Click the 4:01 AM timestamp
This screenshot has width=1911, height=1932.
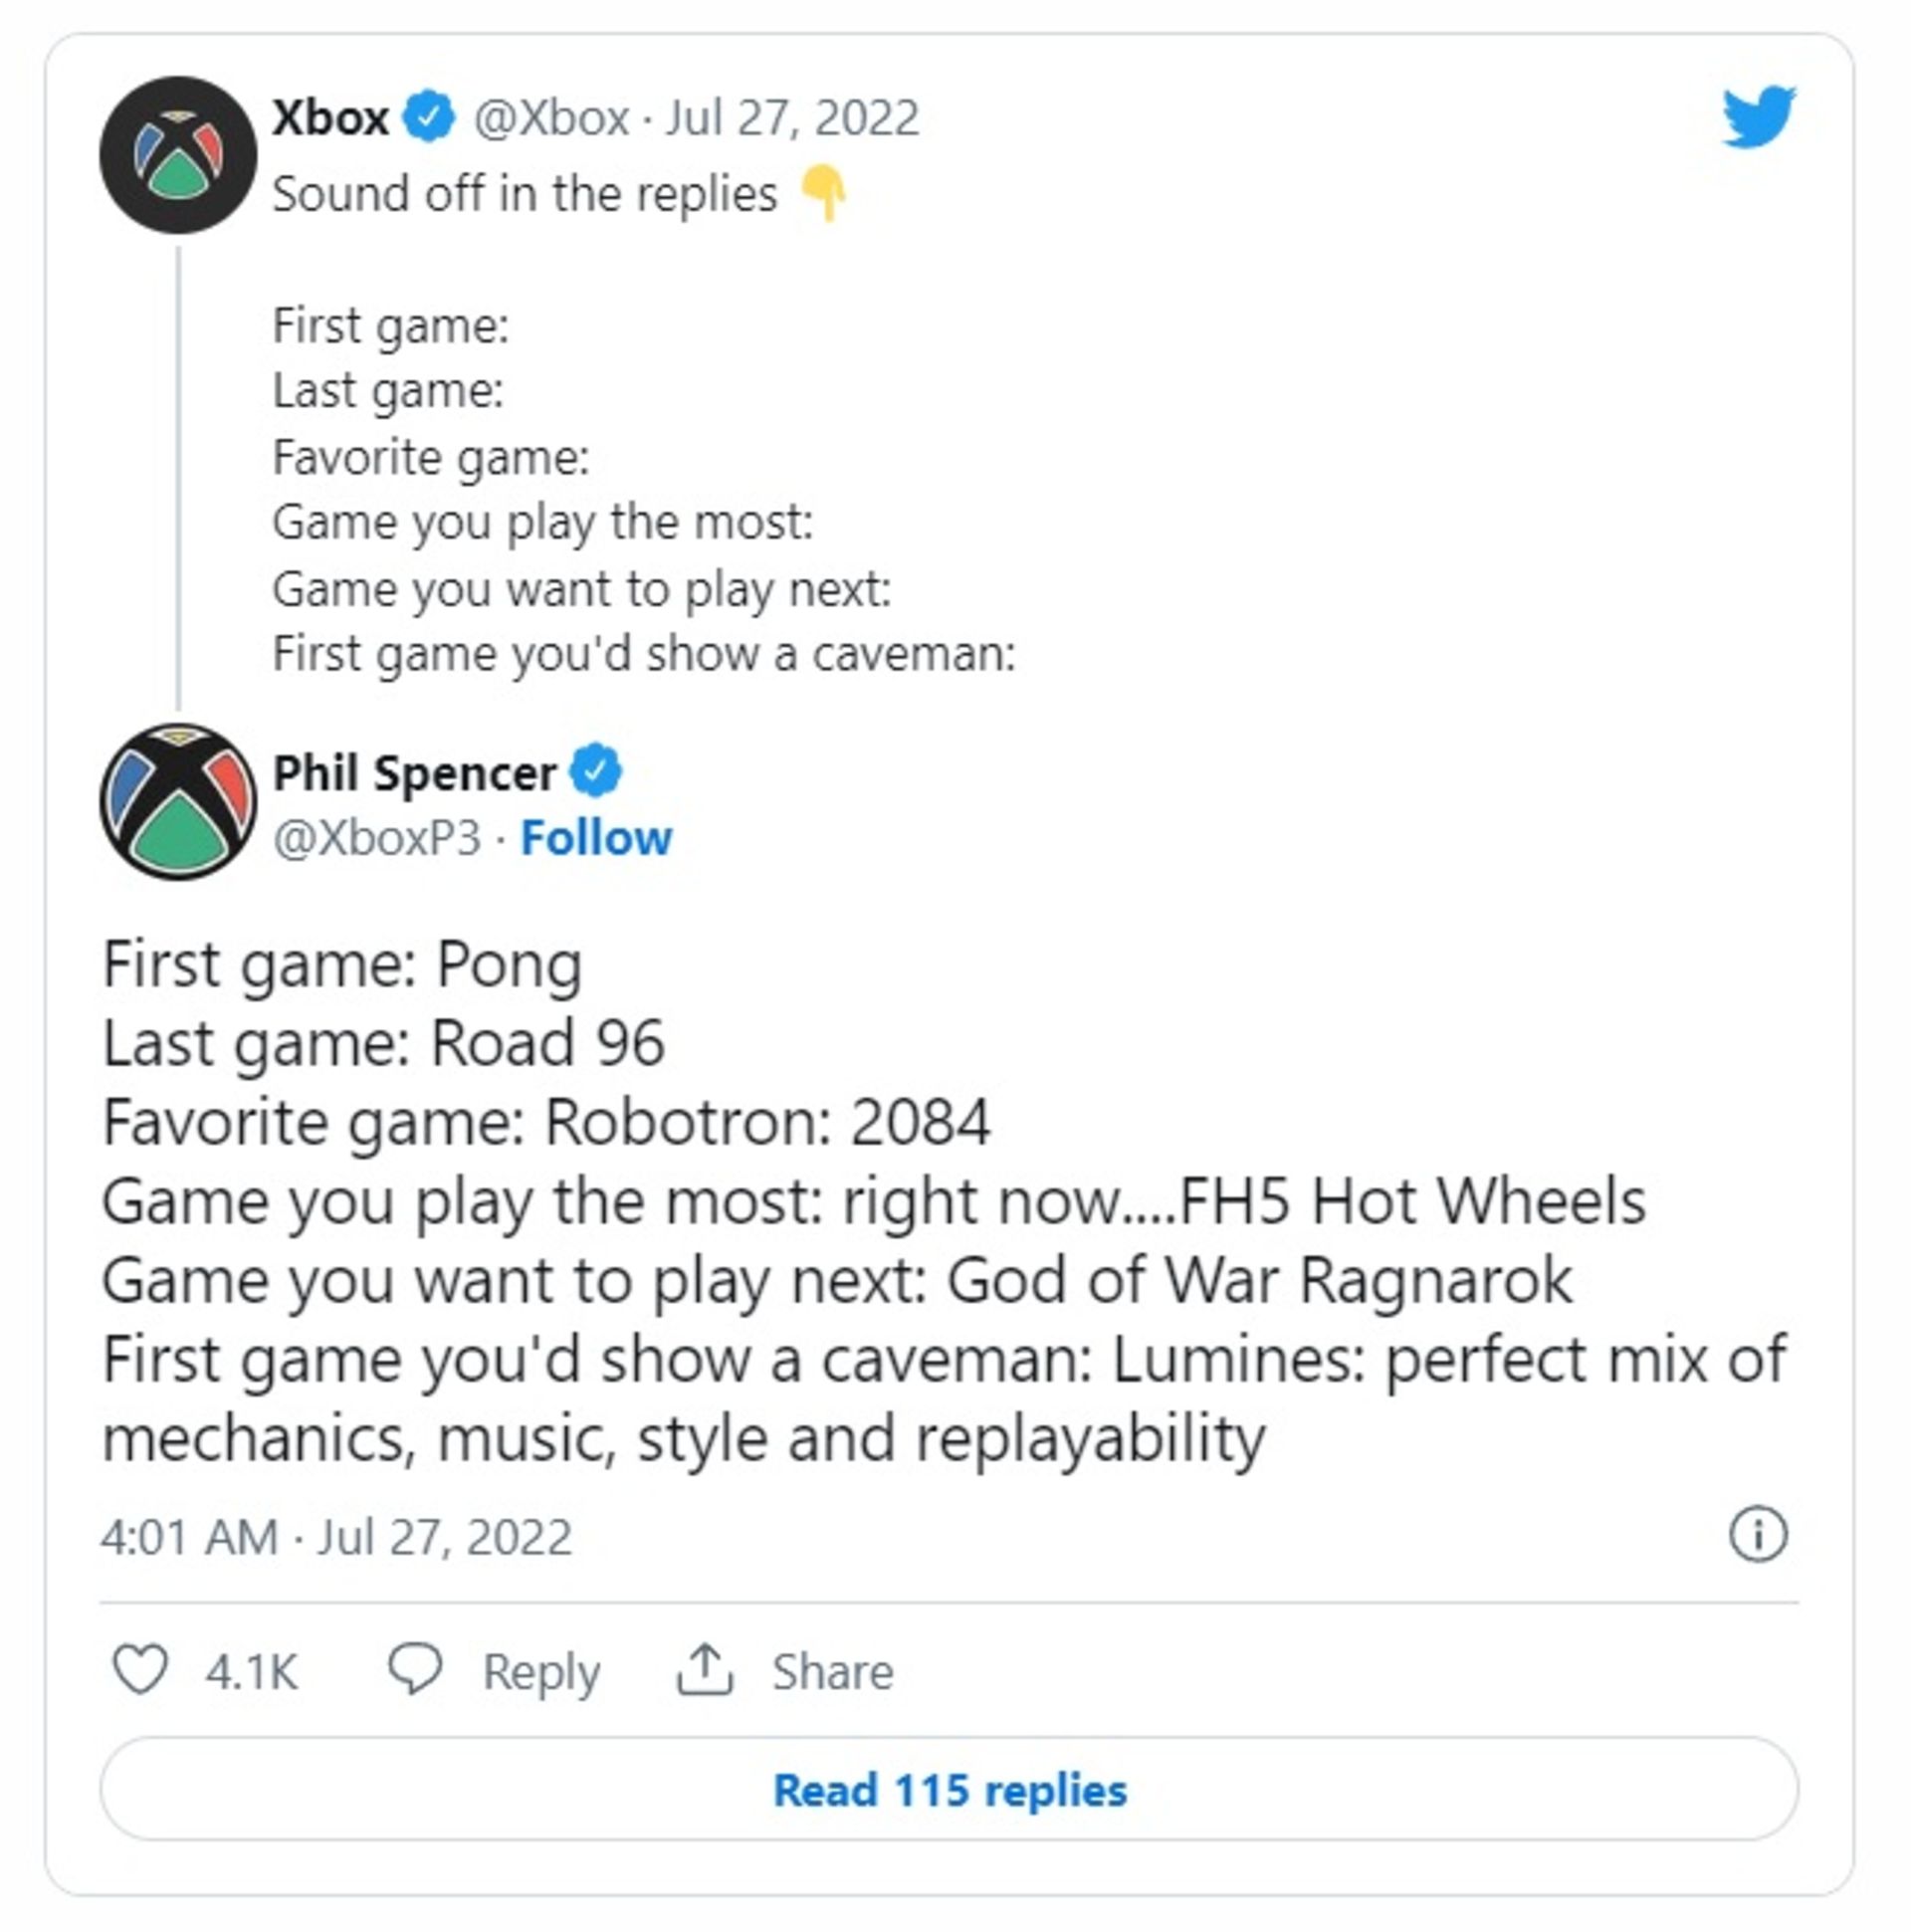point(189,1537)
